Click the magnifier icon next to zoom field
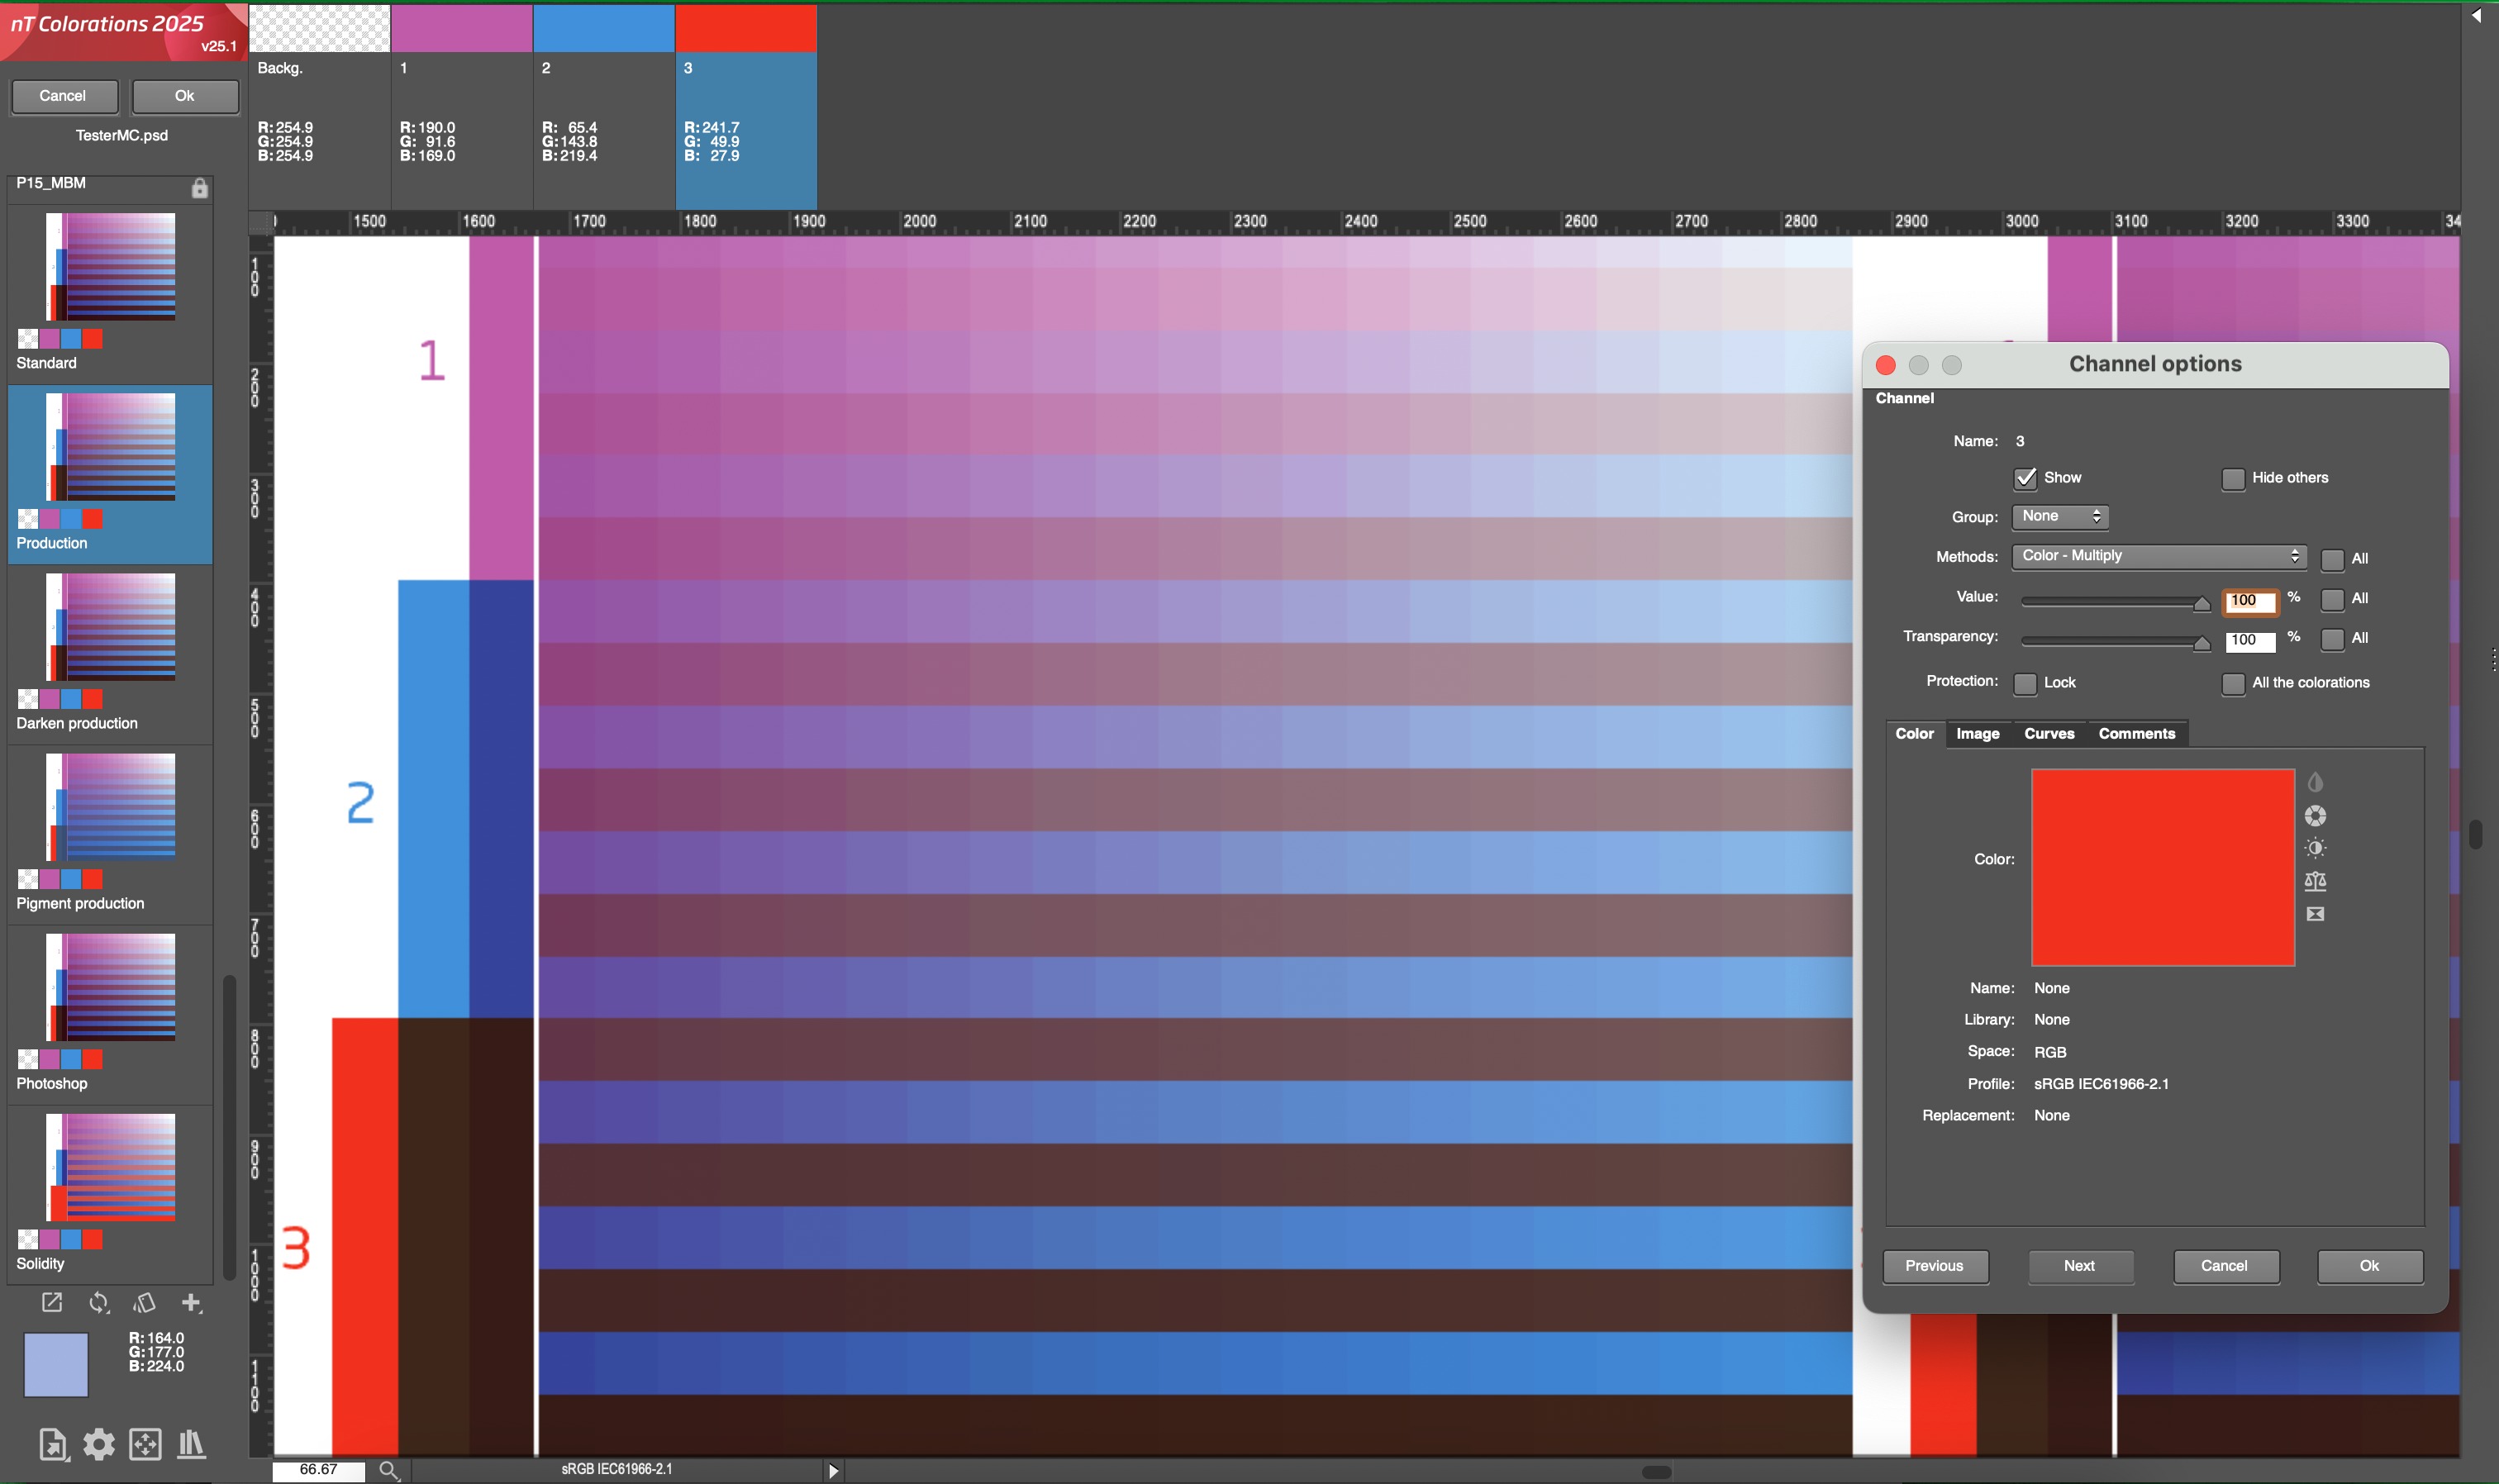The height and width of the screenshot is (1484, 2499). pyautogui.click(x=389, y=1470)
